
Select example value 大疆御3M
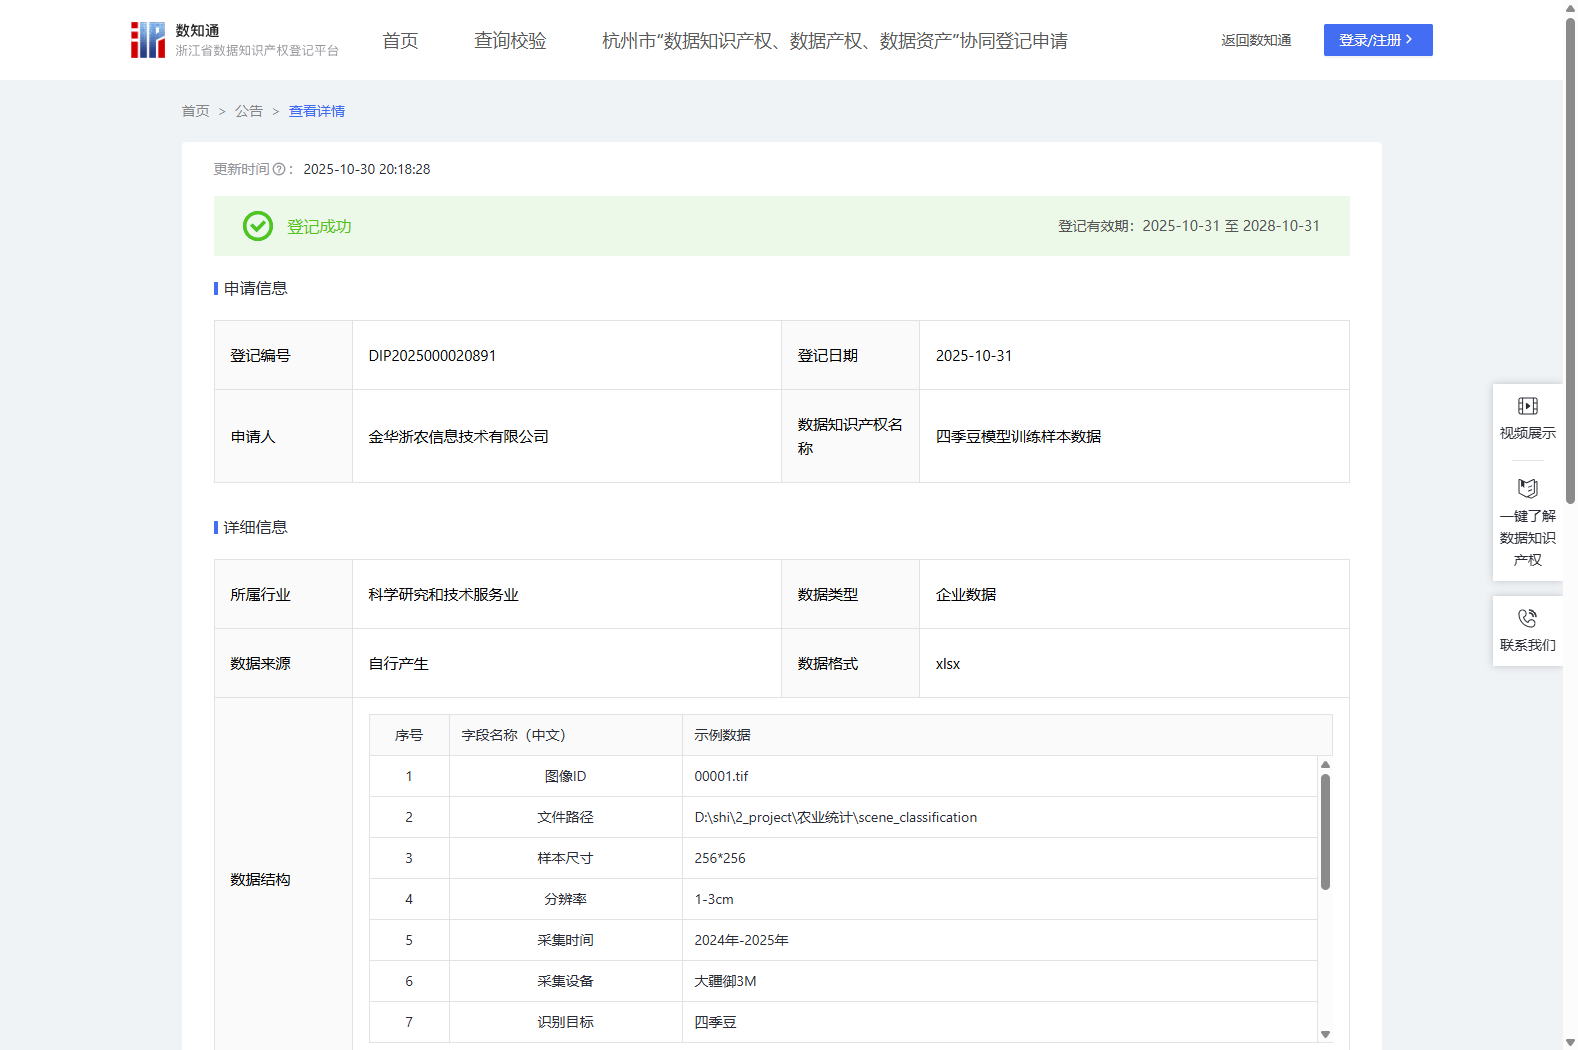point(725,981)
